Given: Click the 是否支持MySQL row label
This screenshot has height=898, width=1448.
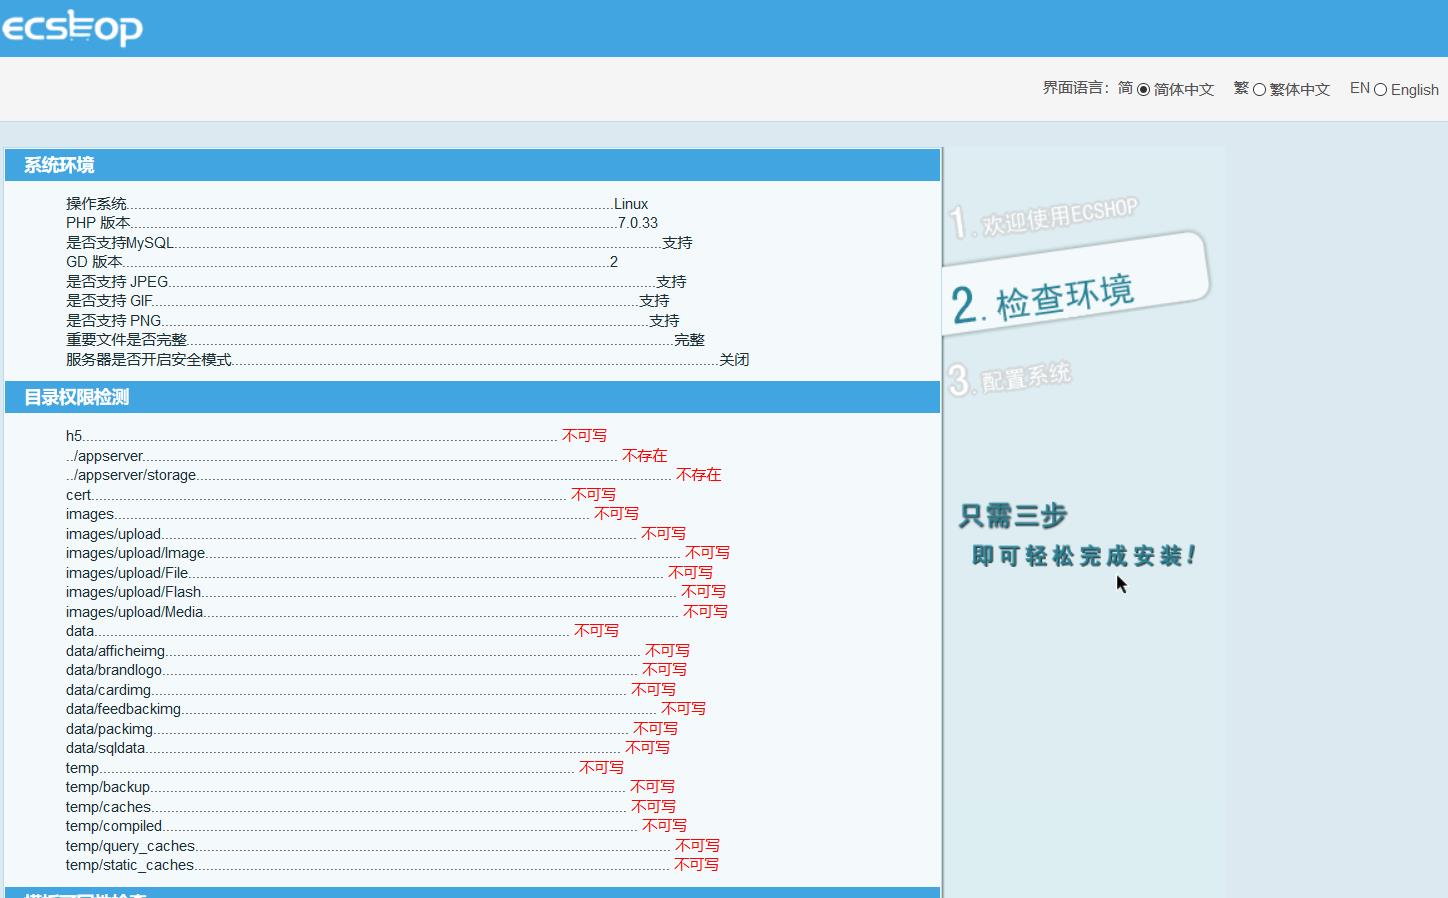Looking at the screenshot, I should (120, 243).
